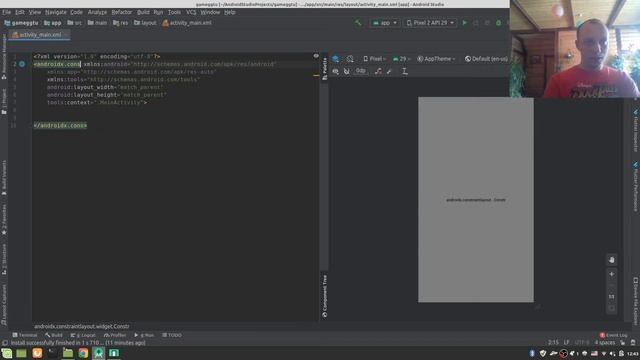Click the Guidelines icon in the design toolbar

click(404, 71)
